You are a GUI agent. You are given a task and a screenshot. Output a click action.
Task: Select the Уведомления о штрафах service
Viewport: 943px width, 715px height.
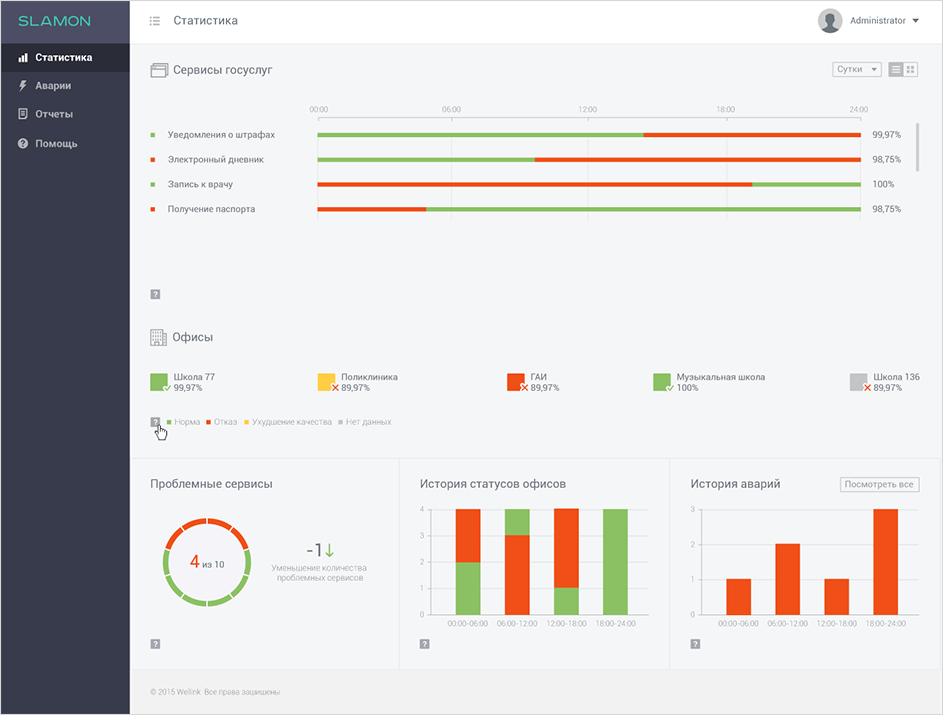coord(221,135)
